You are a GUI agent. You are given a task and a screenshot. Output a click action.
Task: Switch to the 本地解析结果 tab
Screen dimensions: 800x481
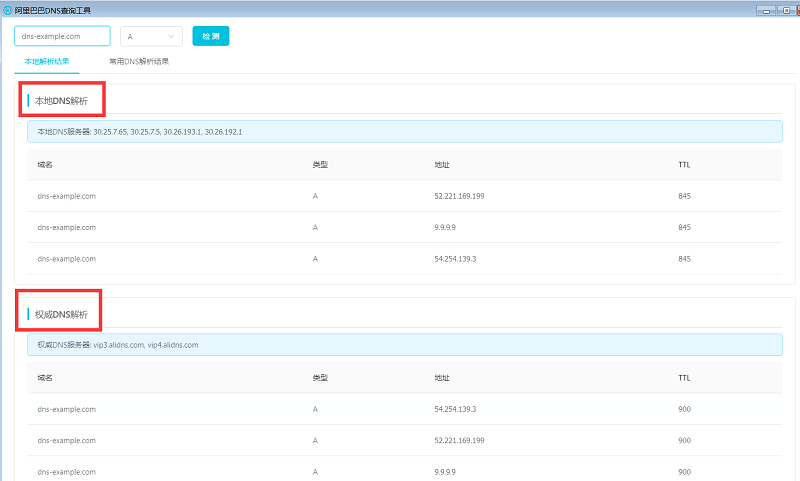(x=46, y=61)
